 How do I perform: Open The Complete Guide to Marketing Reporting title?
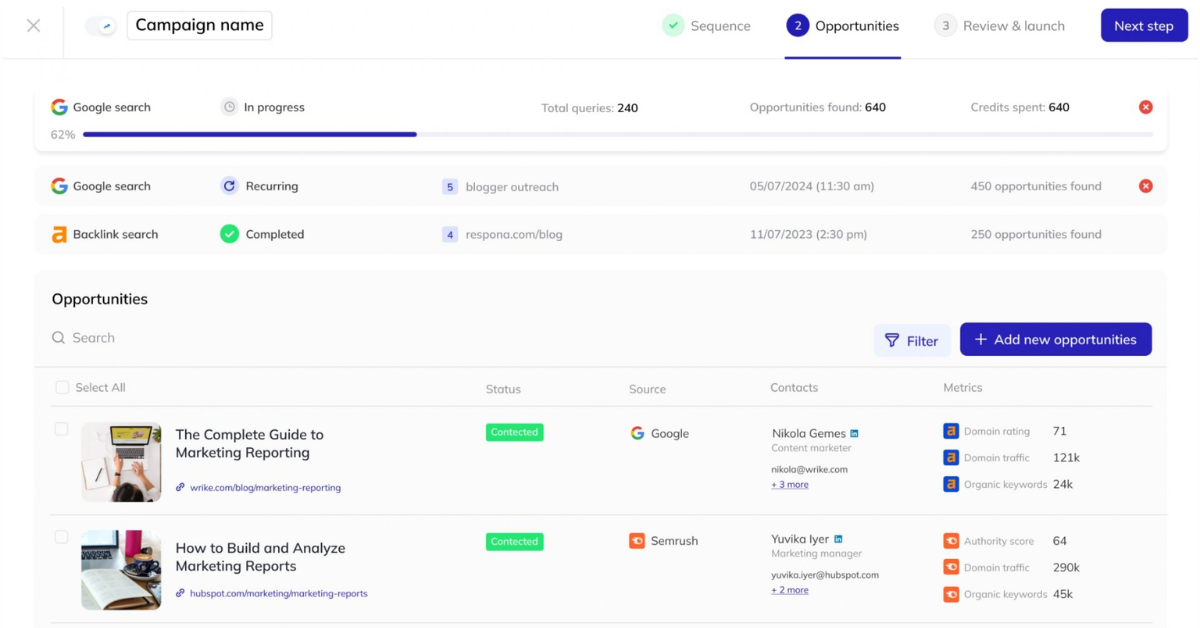249,443
